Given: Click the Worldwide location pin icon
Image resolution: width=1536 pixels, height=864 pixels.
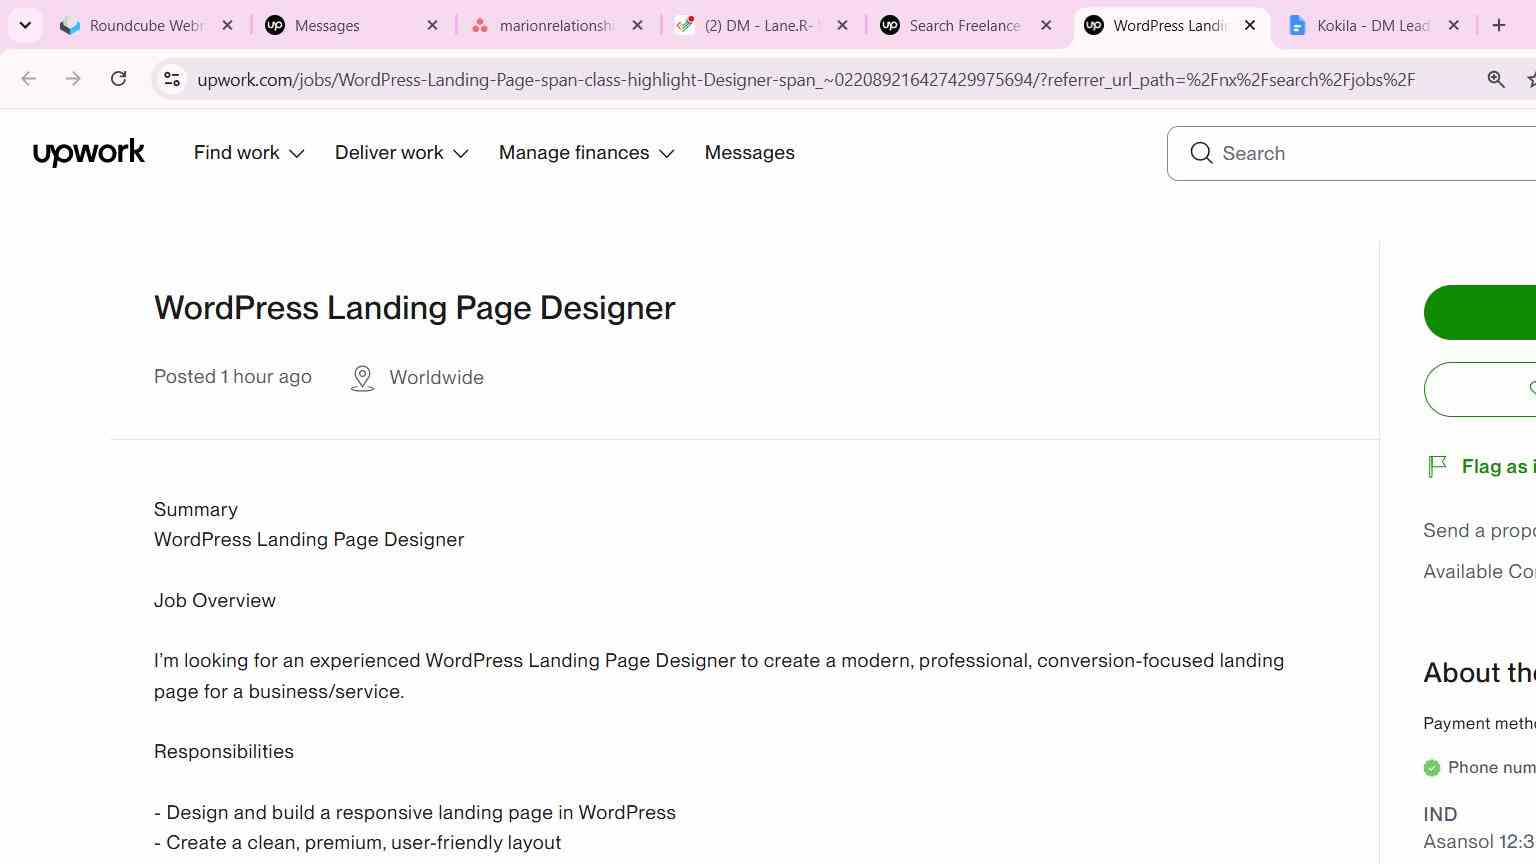Looking at the screenshot, I should [x=362, y=378].
